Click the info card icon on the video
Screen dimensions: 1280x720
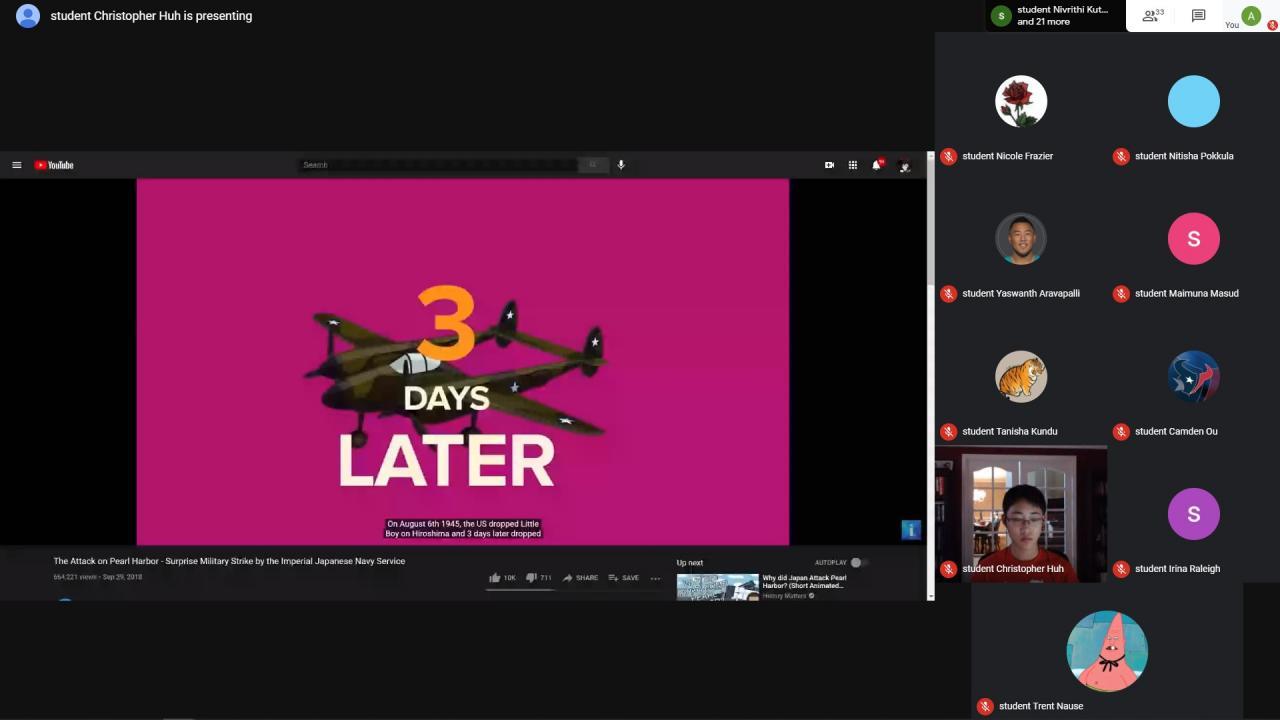910,530
